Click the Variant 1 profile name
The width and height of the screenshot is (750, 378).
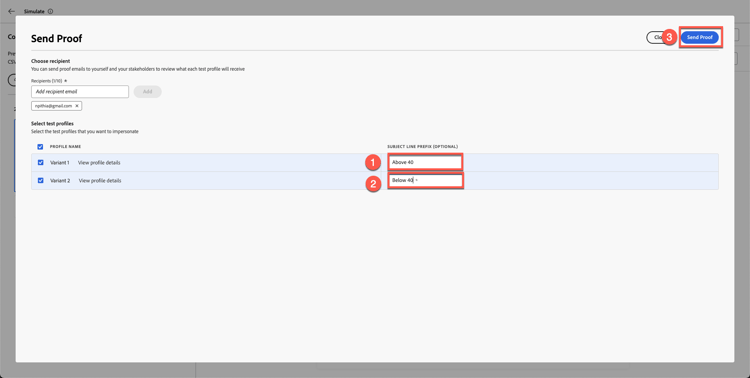tap(60, 163)
